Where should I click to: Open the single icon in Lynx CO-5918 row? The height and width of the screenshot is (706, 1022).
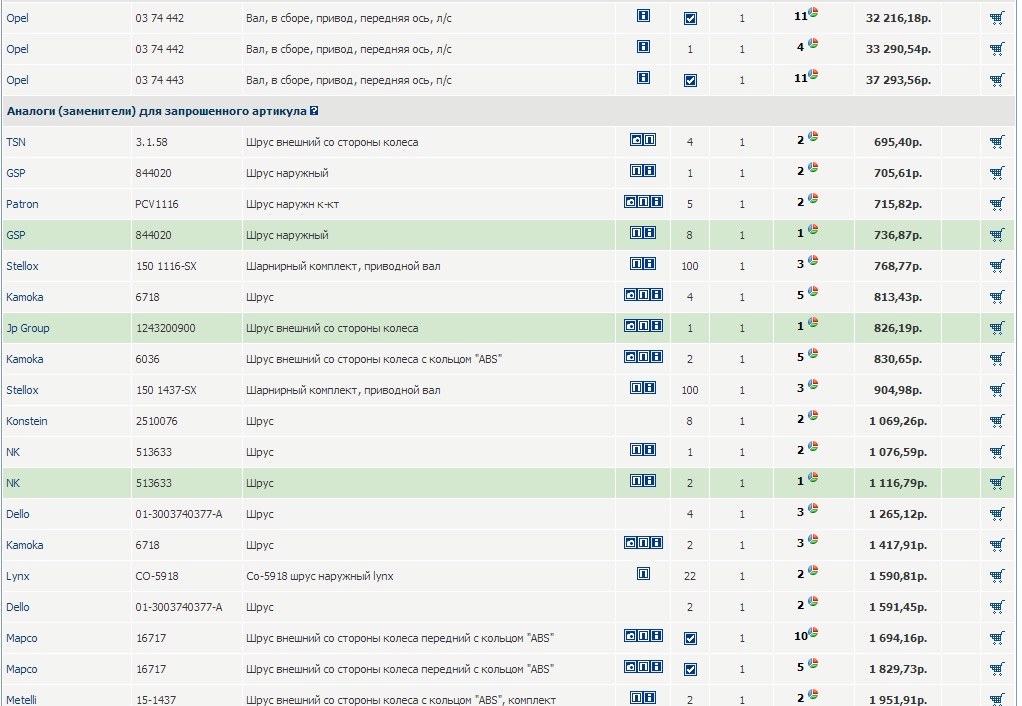pos(643,574)
